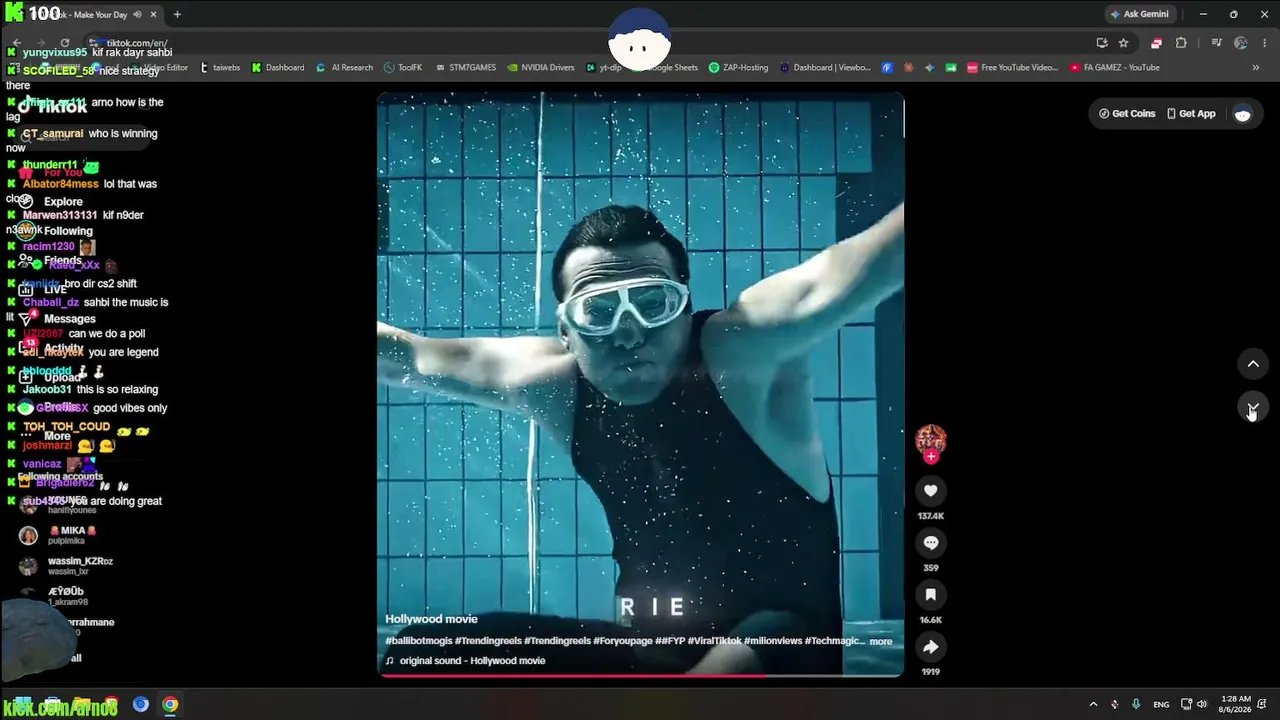Open volume control in the system tray
Screen dimensions: 1280x720
(1202, 704)
